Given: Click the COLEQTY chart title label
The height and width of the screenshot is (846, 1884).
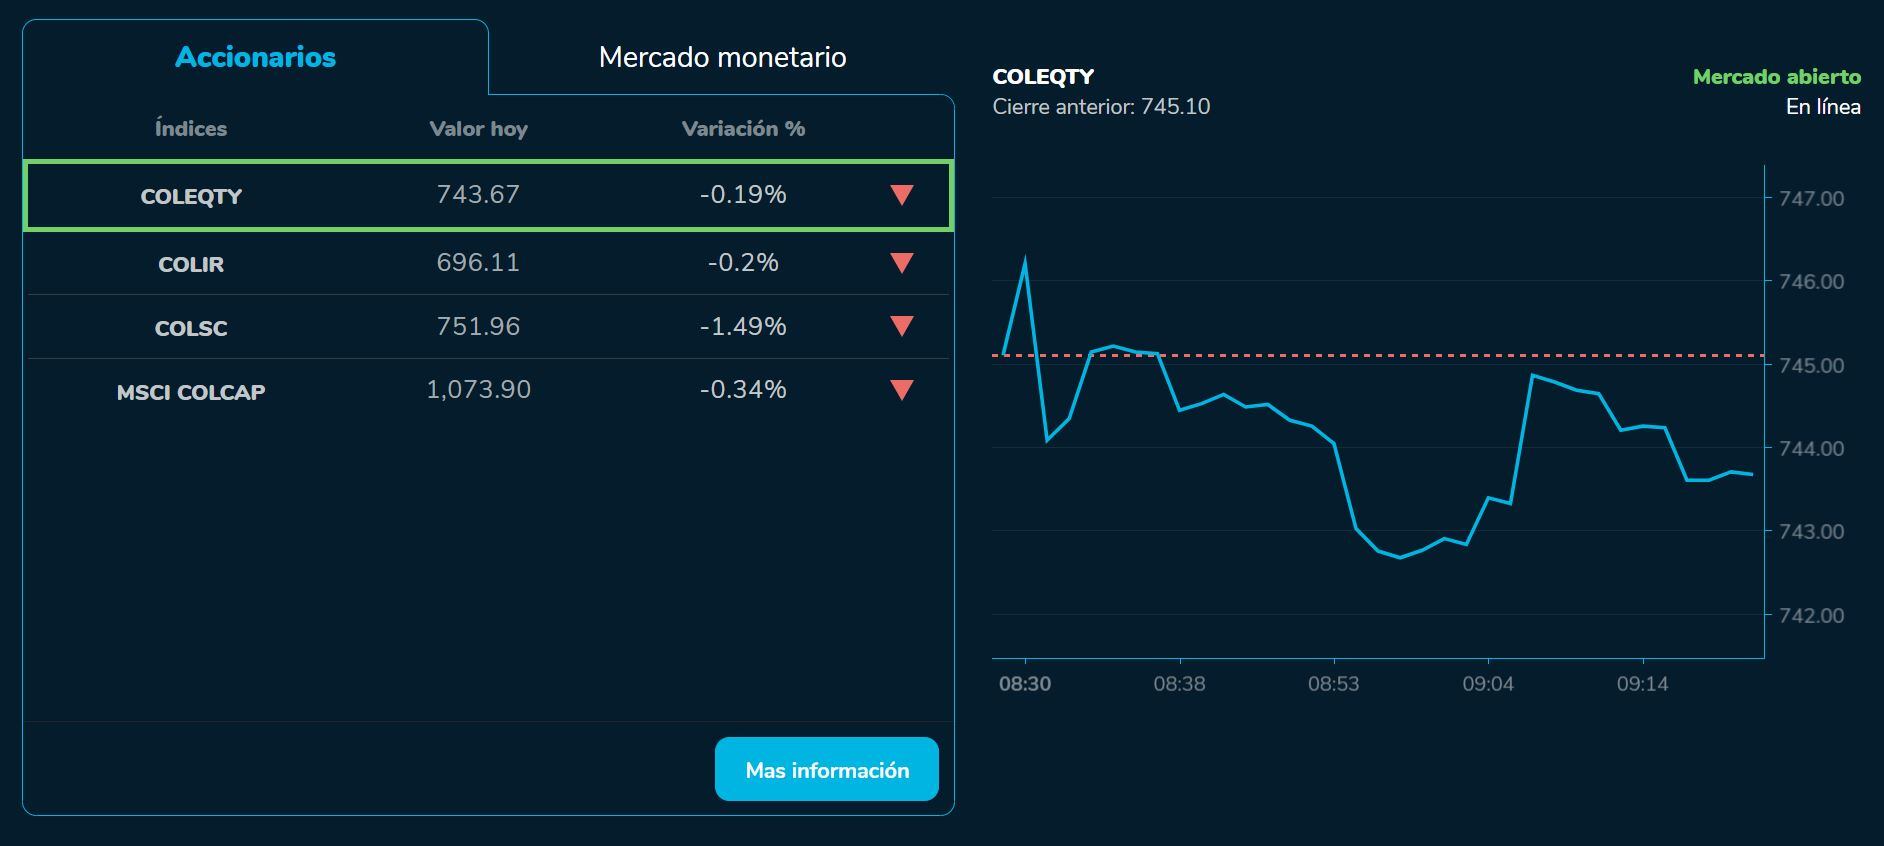Looking at the screenshot, I should (x=1042, y=76).
